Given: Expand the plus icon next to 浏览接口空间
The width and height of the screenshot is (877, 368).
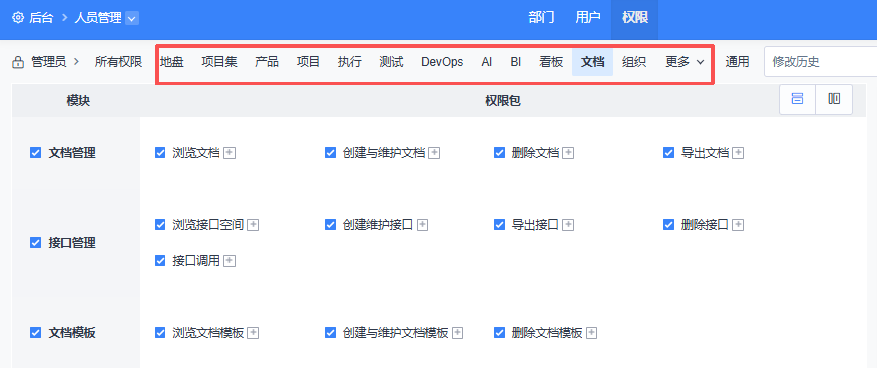Looking at the screenshot, I should click(x=253, y=225).
